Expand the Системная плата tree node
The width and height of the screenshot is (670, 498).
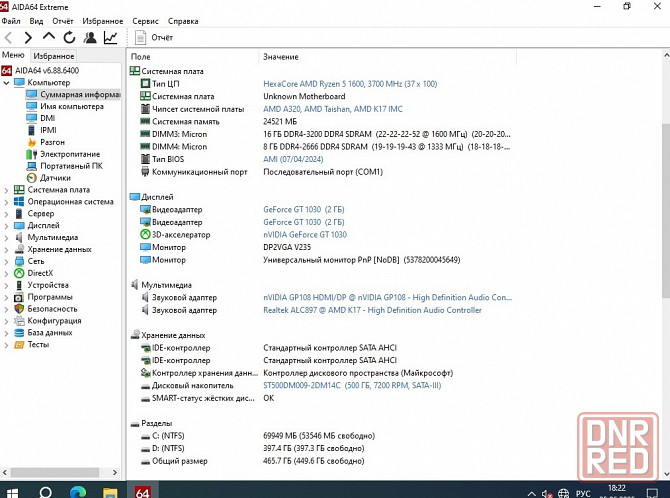pos(6,190)
